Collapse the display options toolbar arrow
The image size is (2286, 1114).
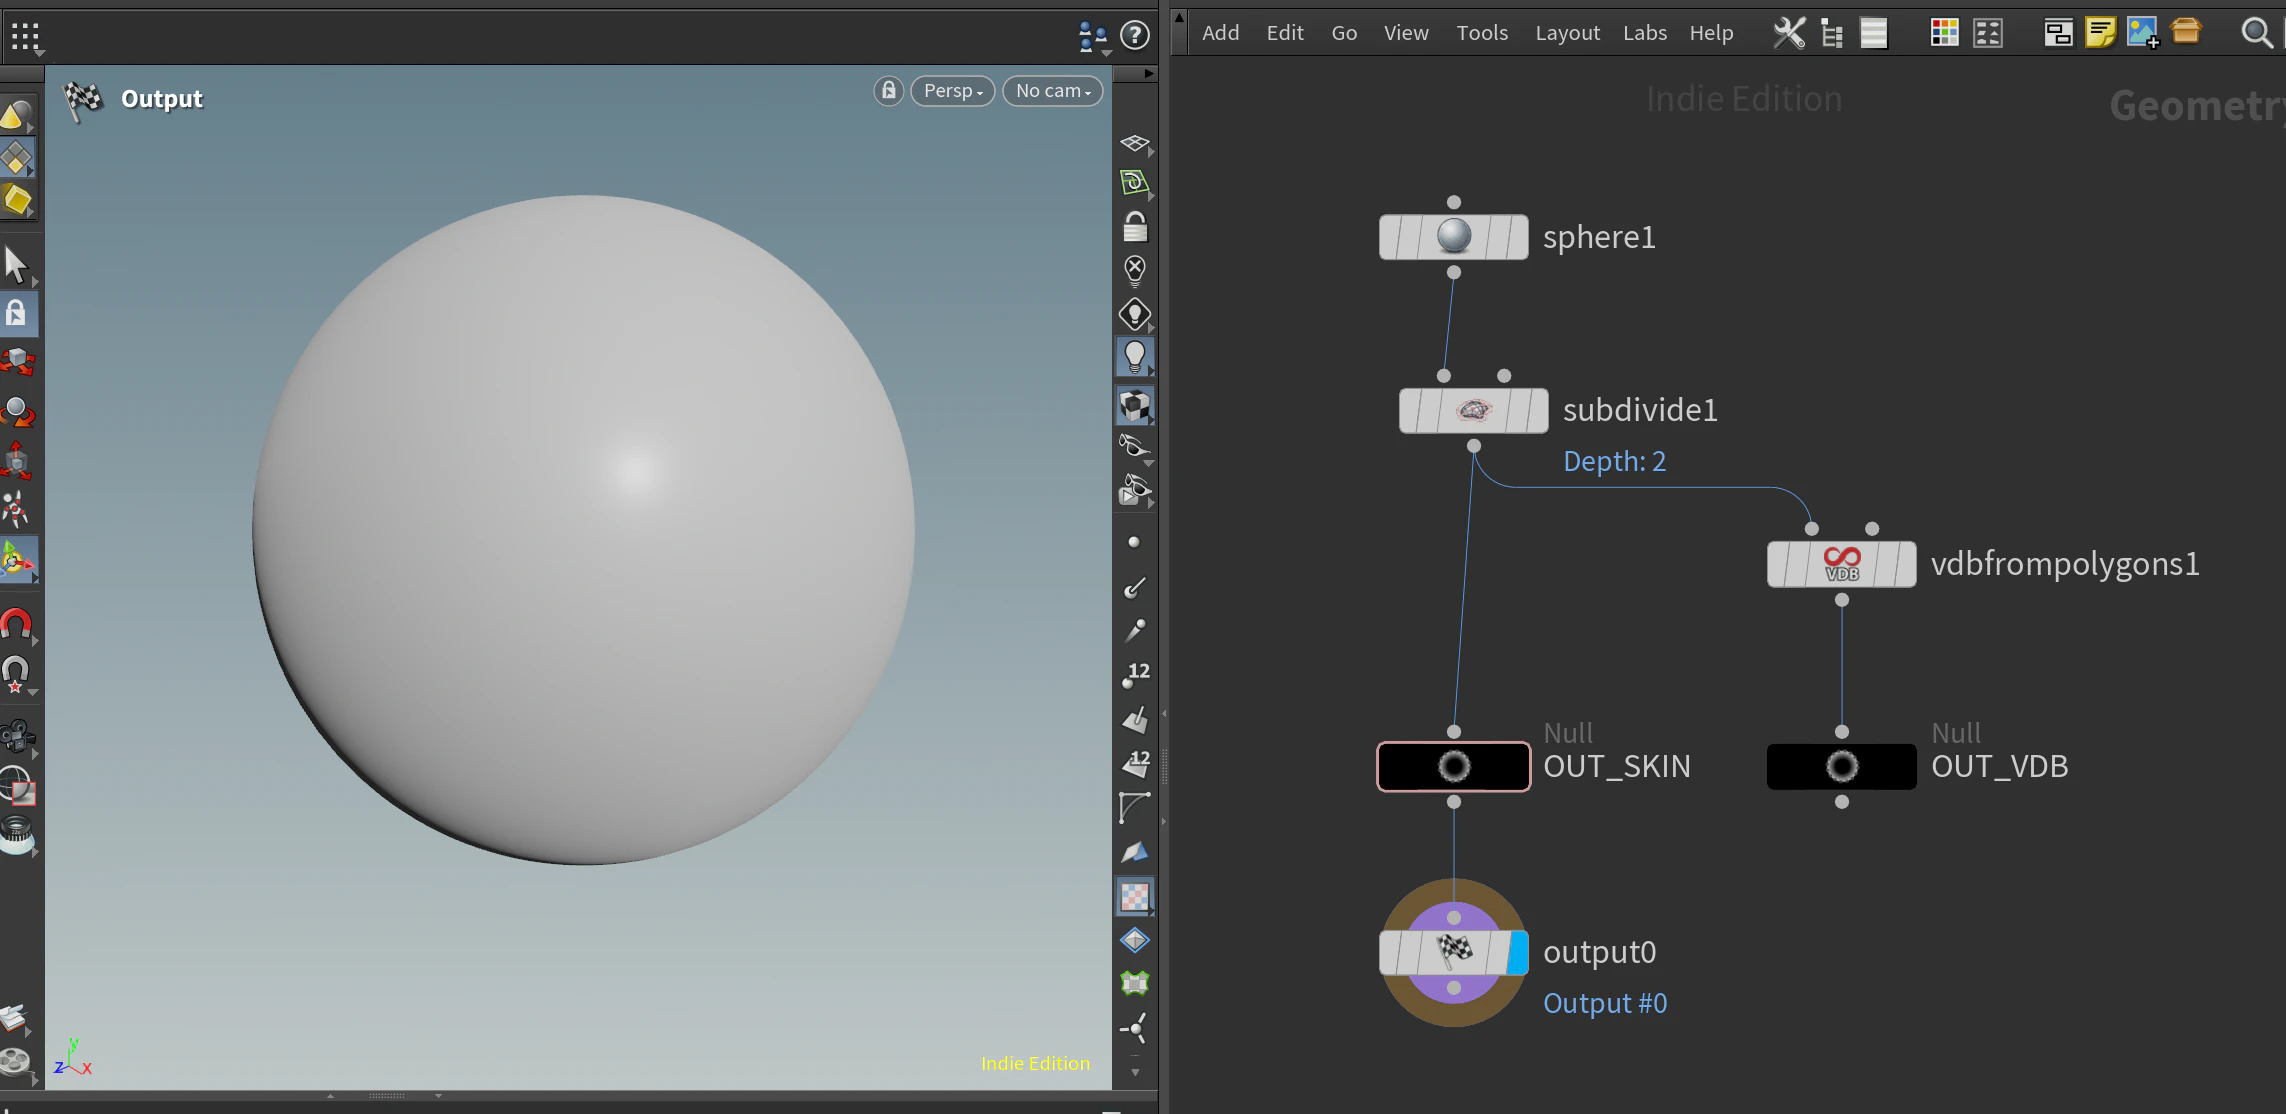[x=1149, y=73]
